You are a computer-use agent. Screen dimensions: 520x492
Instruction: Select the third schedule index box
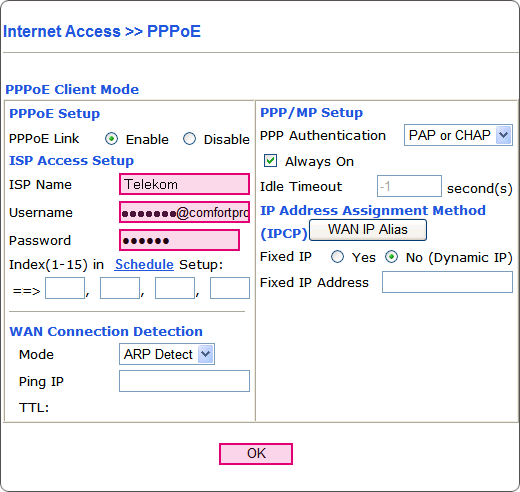[x=175, y=288]
